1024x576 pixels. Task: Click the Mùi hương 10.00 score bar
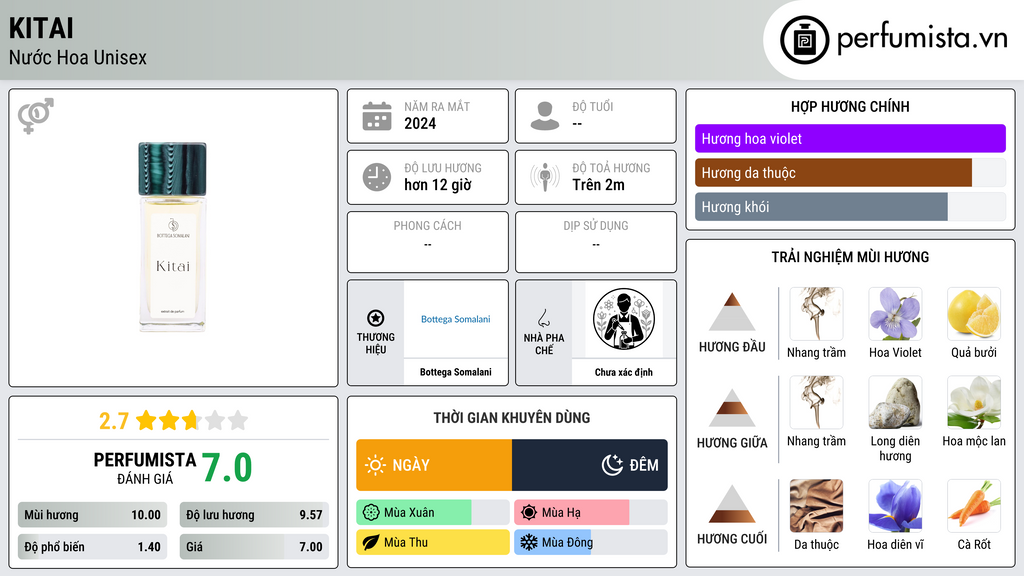tap(92, 515)
